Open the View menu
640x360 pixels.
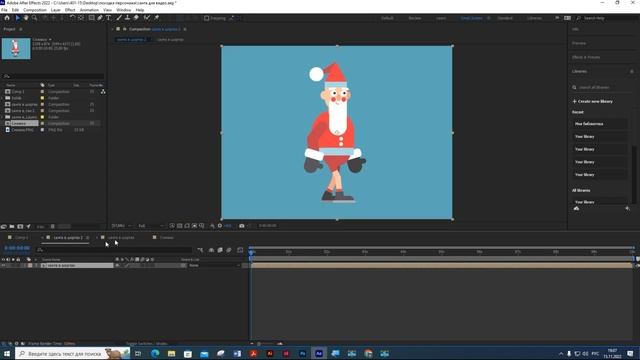[107, 10]
